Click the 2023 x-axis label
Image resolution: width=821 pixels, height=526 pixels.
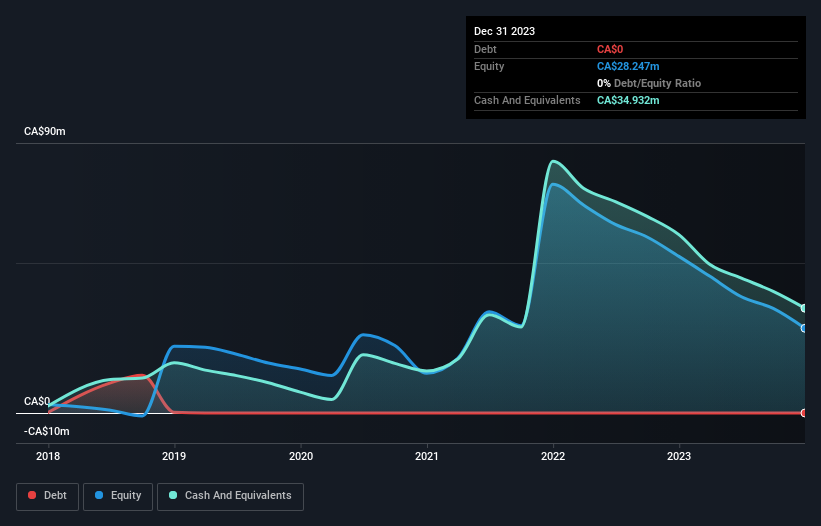(x=679, y=456)
